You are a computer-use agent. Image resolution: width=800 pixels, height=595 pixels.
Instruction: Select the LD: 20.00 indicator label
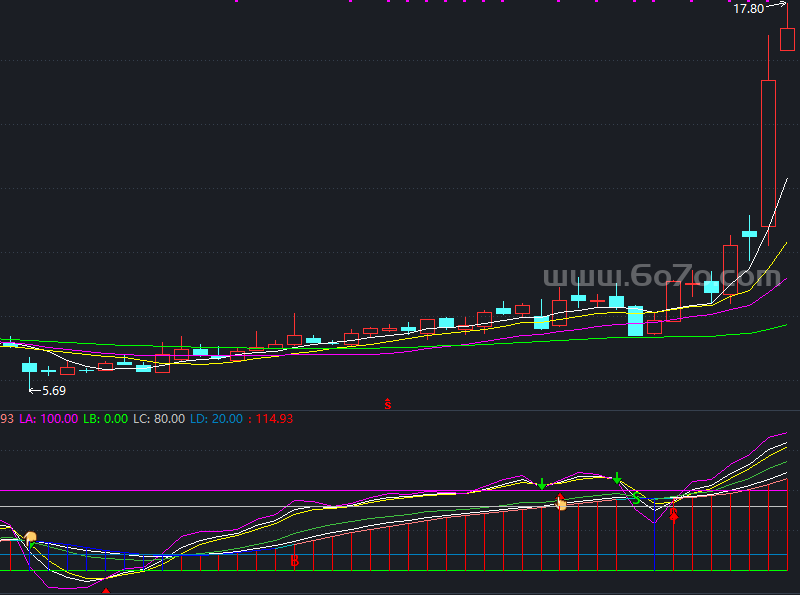tap(216, 419)
